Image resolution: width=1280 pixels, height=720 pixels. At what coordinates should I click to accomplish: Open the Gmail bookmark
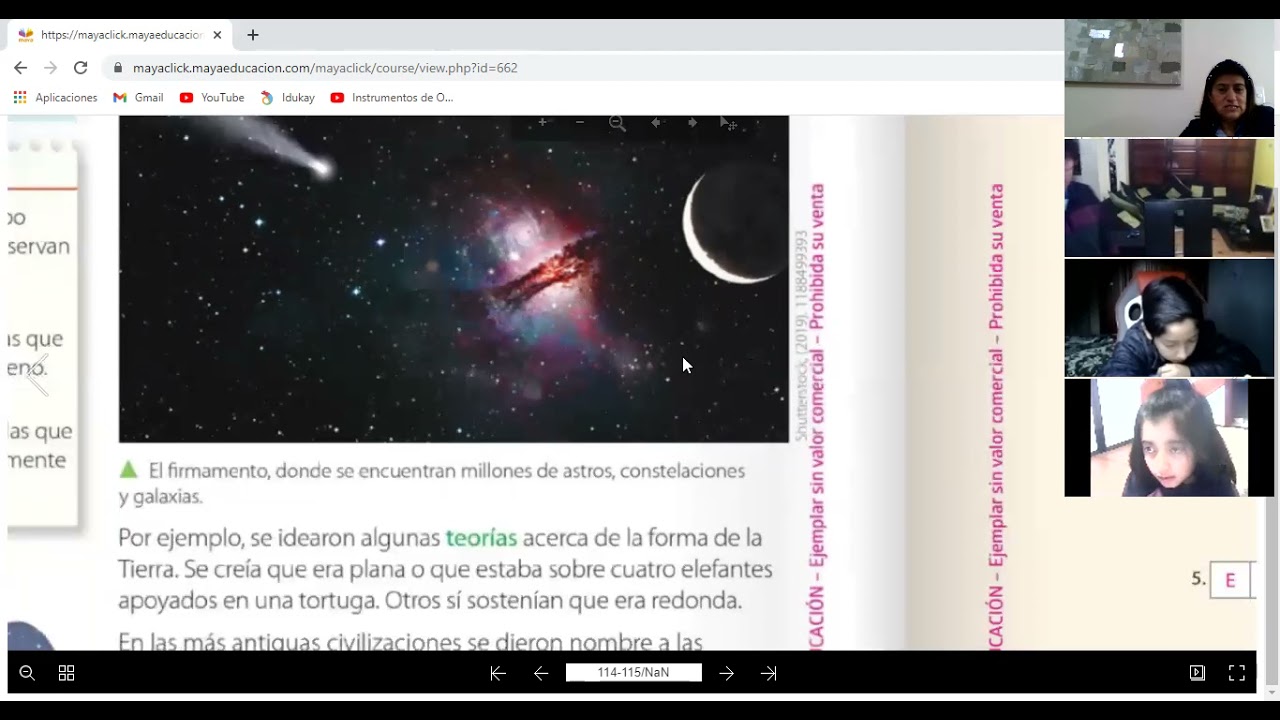pyautogui.click(x=138, y=98)
